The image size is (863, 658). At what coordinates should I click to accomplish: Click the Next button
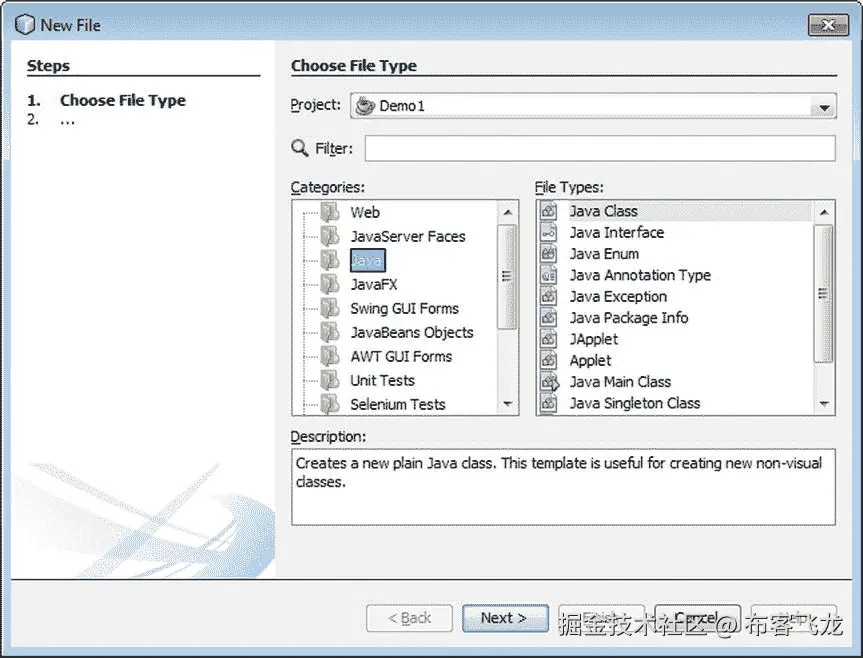pos(505,618)
